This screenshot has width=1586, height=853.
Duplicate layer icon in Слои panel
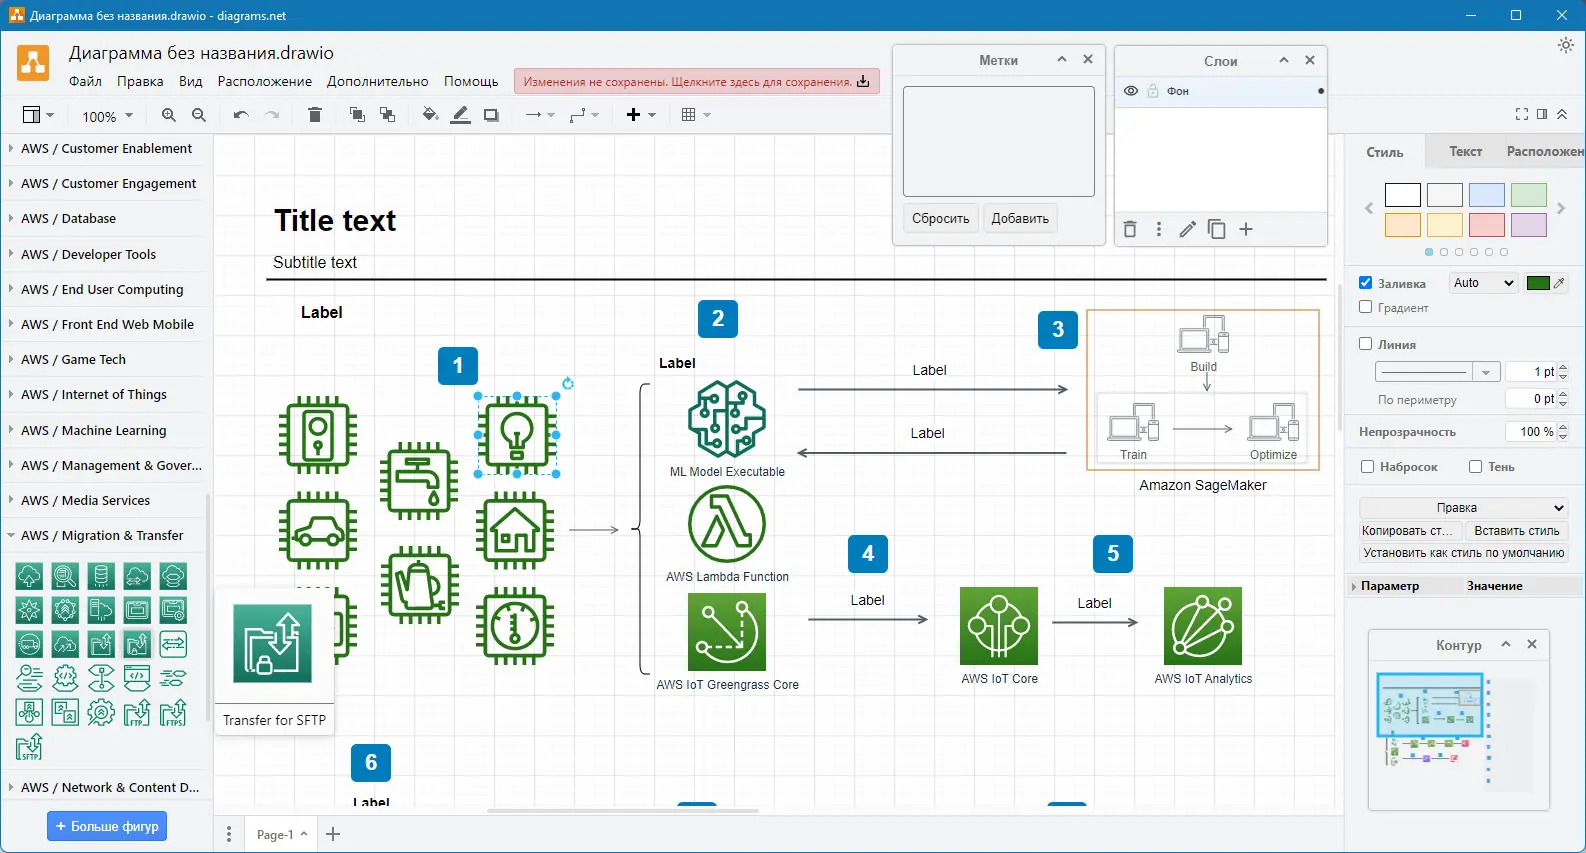click(x=1216, y=229)
